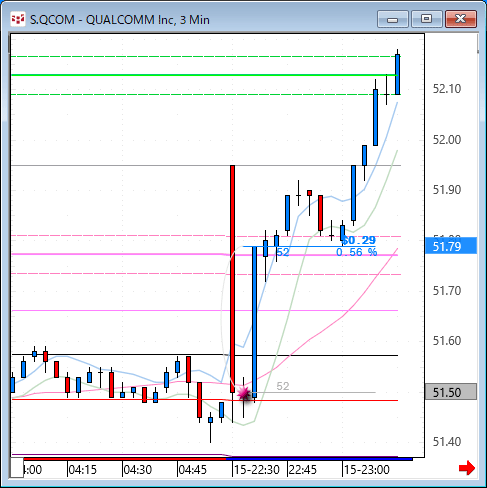
Task: Click the gray 51.50 price label
Action: pos(451,392)
